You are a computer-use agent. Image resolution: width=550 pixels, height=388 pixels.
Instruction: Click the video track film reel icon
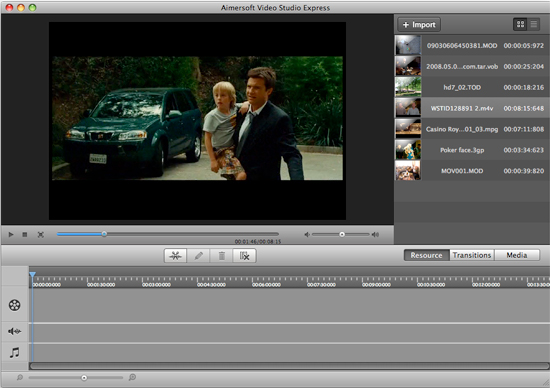pos(14,305)
